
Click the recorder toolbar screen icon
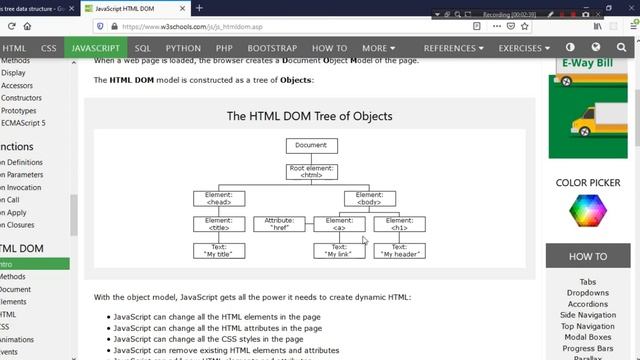(x=468, y=14)
